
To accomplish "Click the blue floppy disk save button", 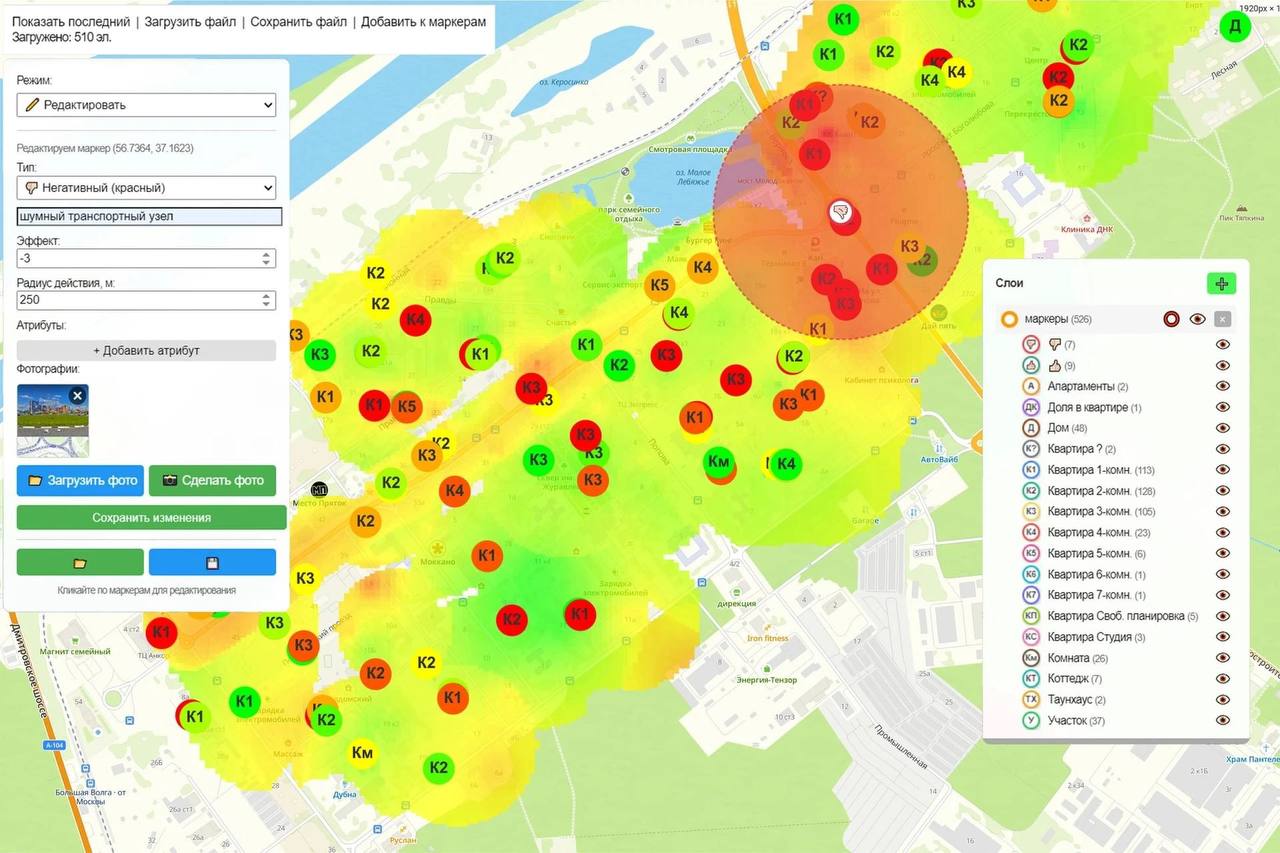I will point(212,562).
